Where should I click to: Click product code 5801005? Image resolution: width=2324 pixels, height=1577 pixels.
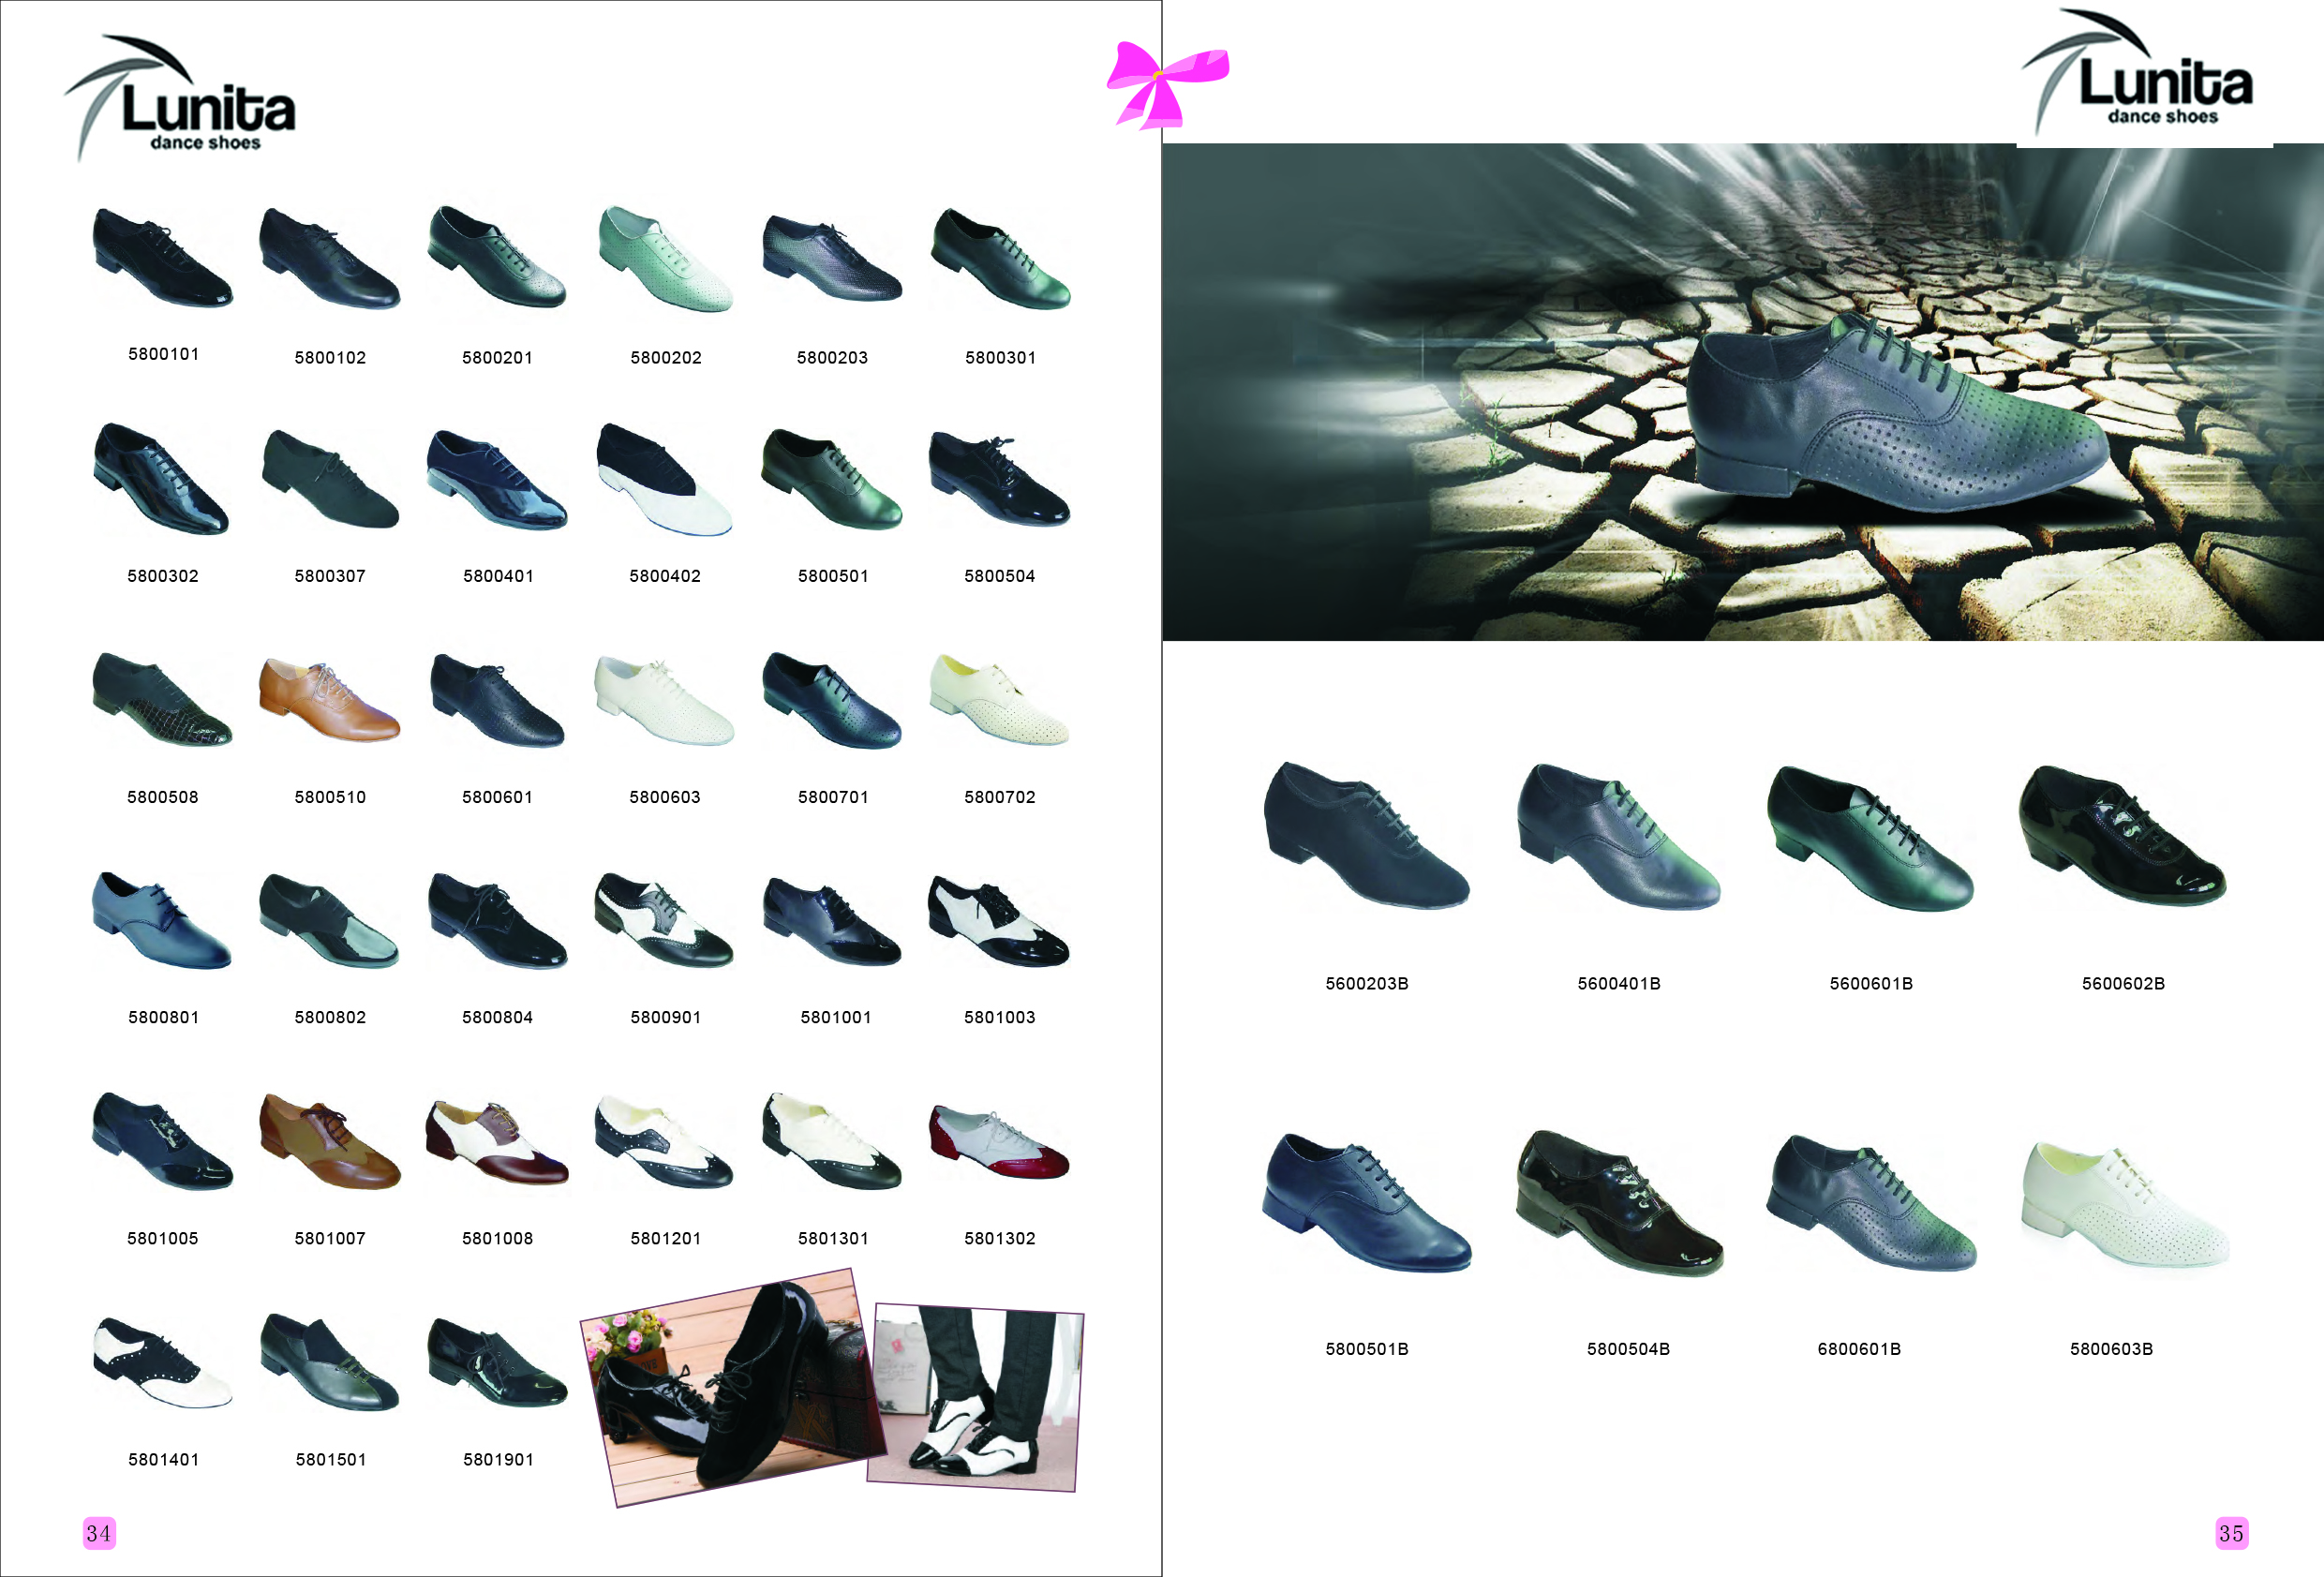(x=162, y=1238)
